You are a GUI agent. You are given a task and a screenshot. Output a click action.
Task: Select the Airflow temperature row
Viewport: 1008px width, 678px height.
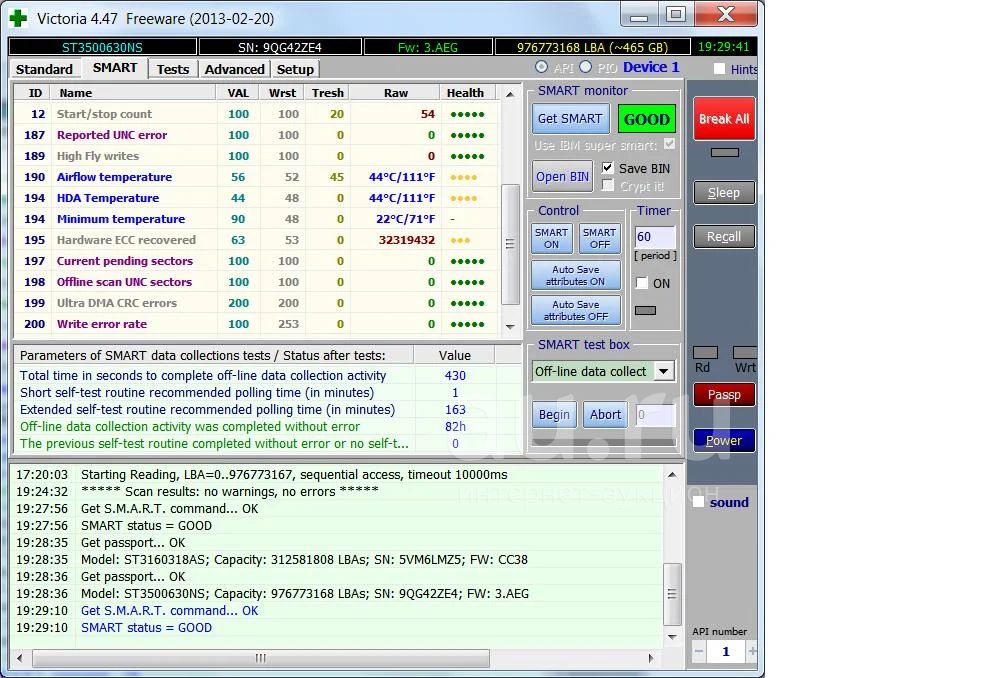click(x=256, y=177)
